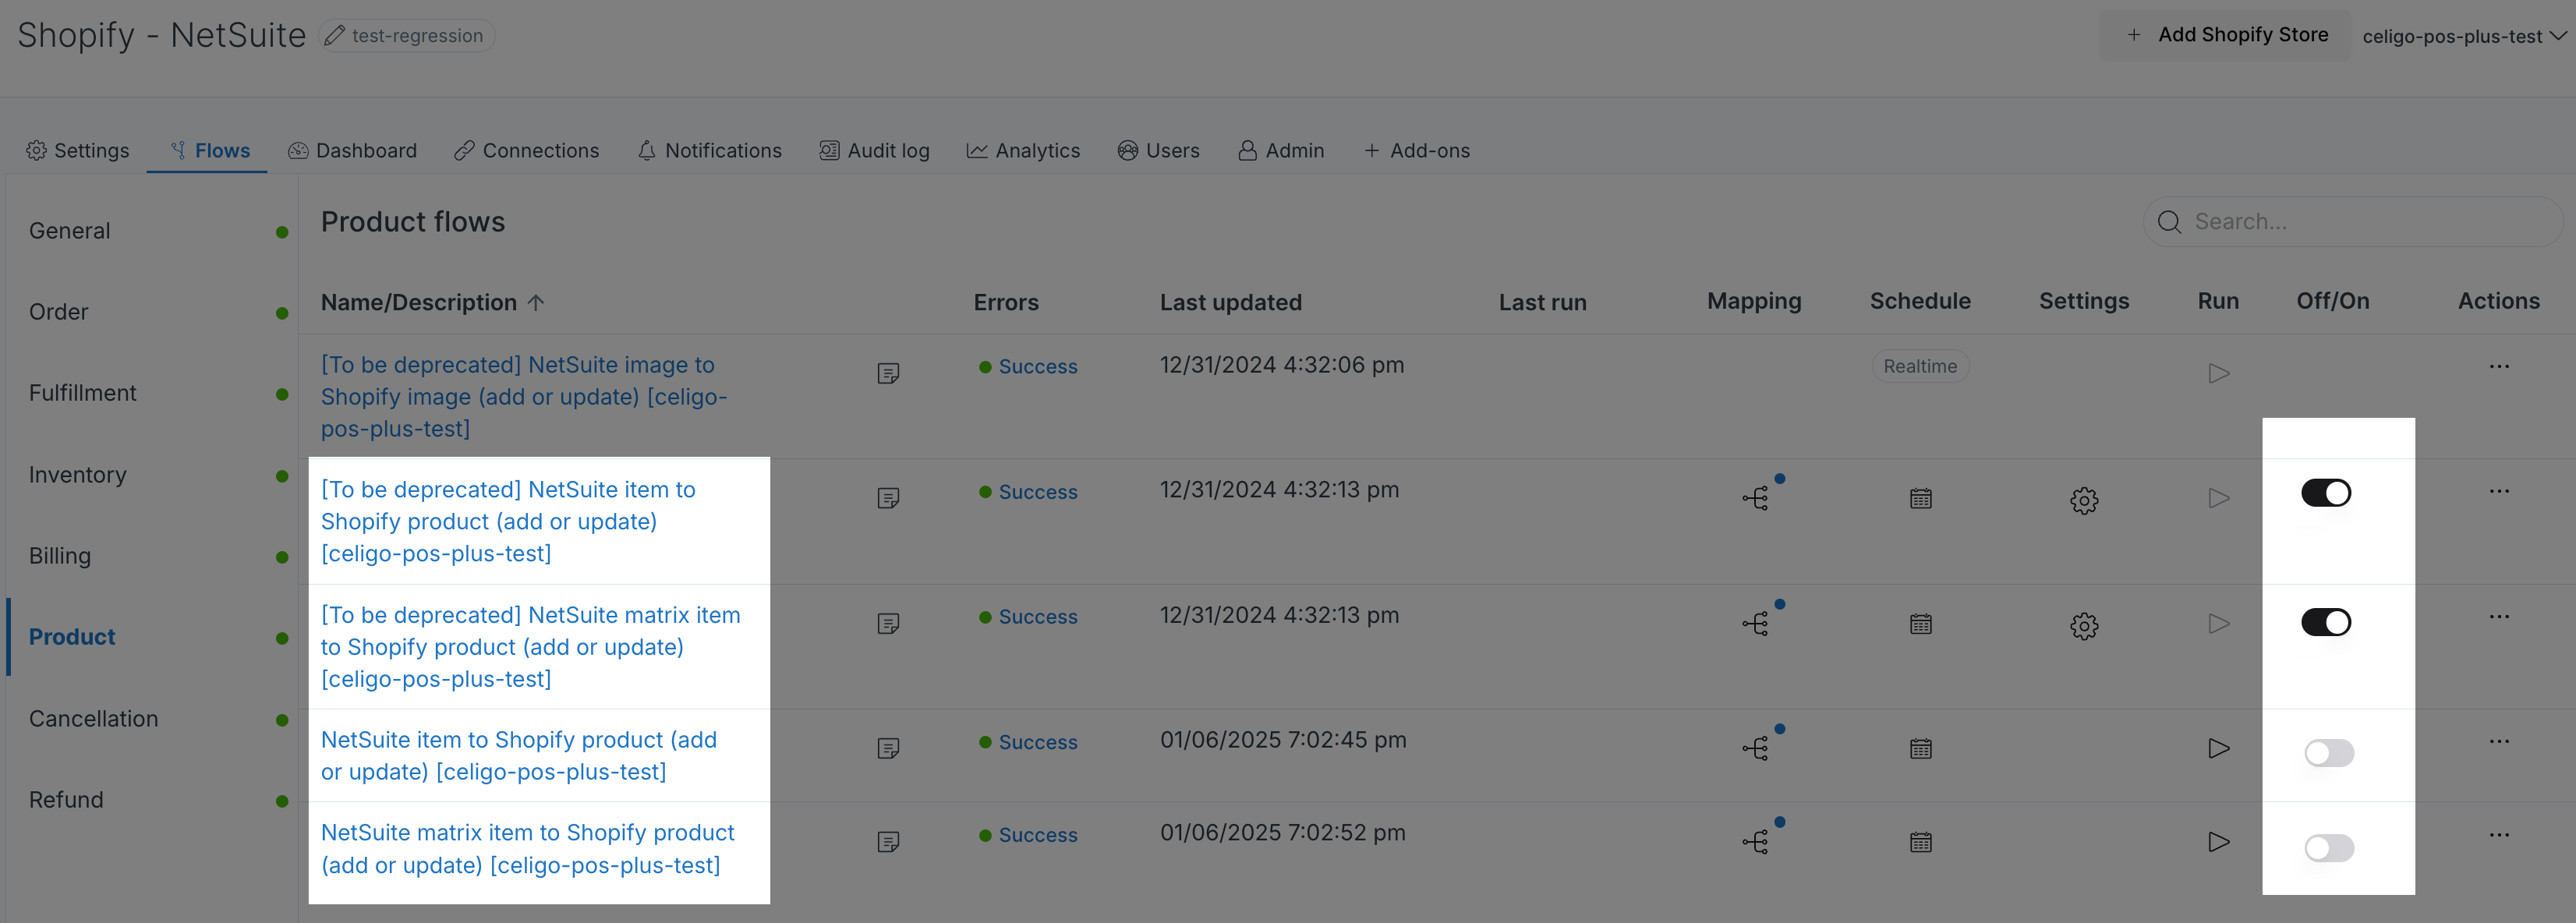Image resolution: width=2576 pixels, height=923 pixels.
Task: Open mapping for deprecated matrix item flow
Action: click(1756, 624)
